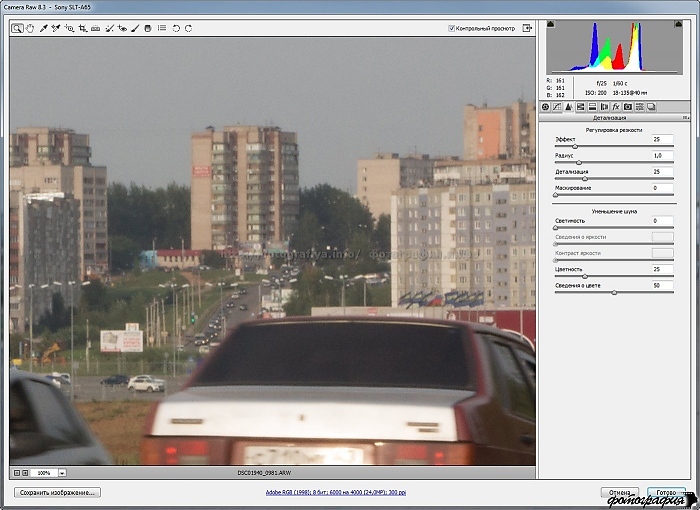Viewport: 700px width, 510px height.
Task: Open the Camera Calibration panel tab
Action: (x=628, y=107)
